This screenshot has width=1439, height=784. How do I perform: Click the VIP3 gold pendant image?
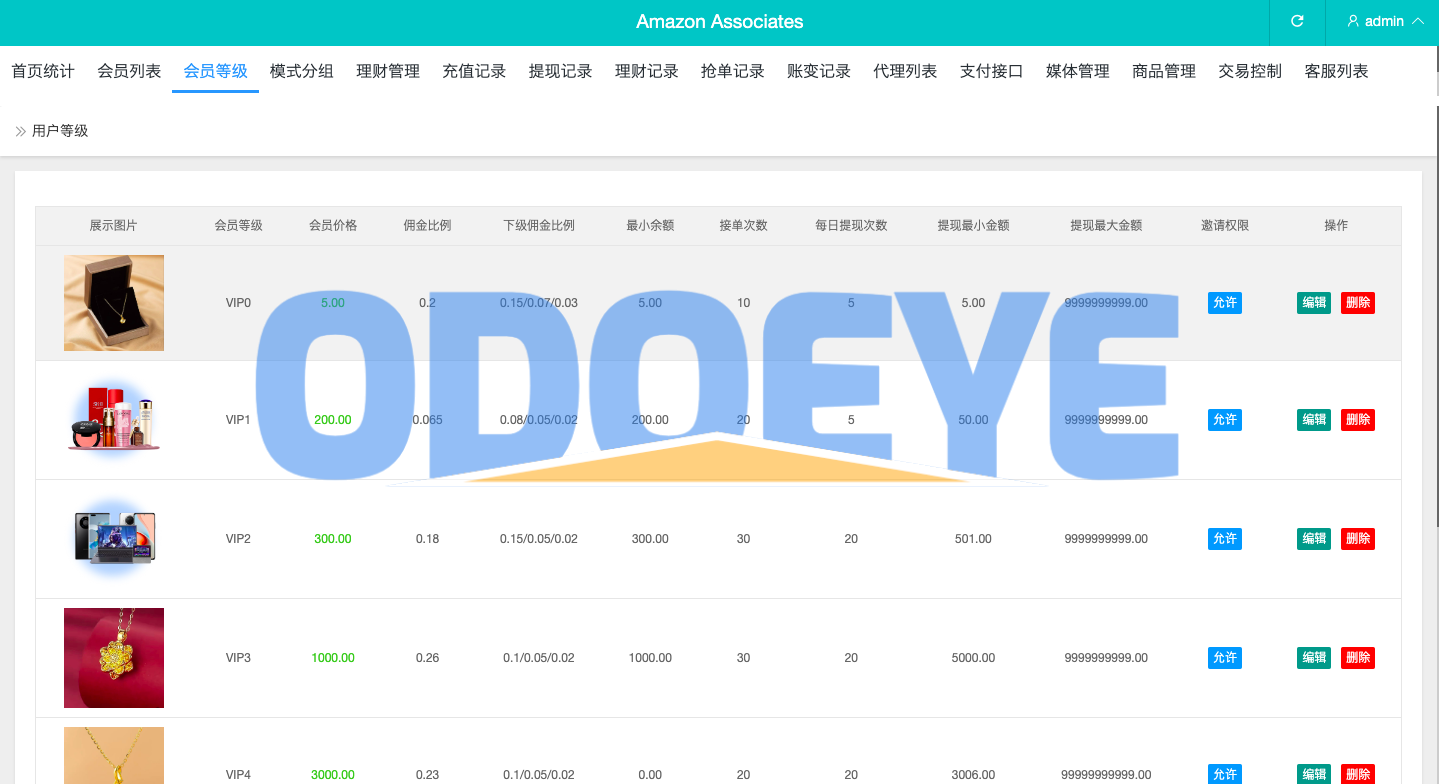tap(114, 657)
